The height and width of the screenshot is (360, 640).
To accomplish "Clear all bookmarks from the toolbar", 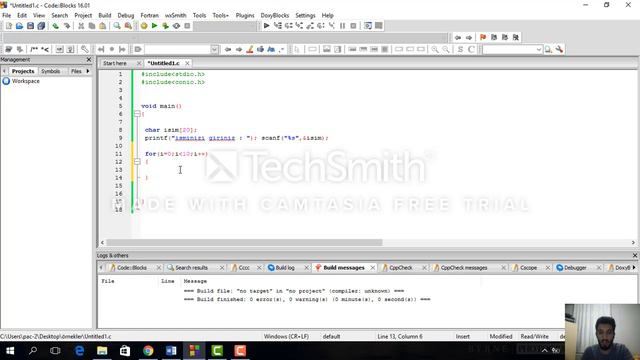I will (x=516, y=38).
